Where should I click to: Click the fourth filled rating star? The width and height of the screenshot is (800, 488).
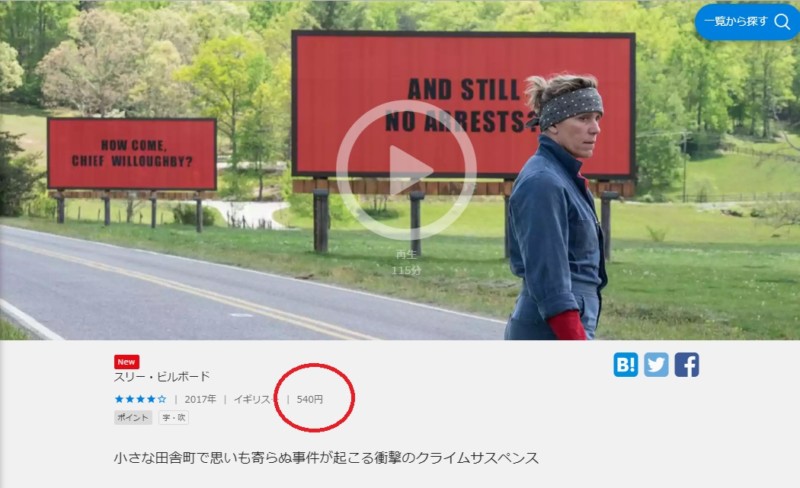[x=151, y=399]
